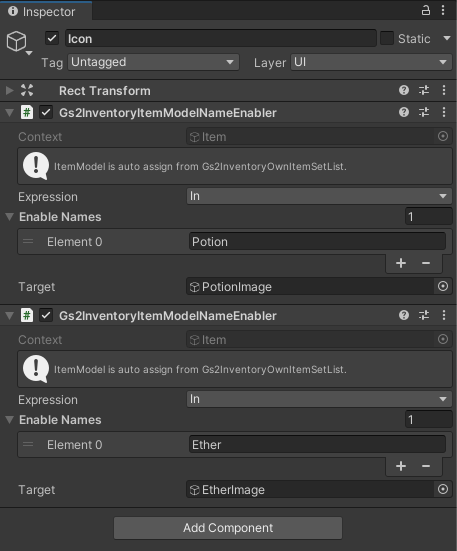
Task: Pick object for PotionImage Target field
Action: 443,286
